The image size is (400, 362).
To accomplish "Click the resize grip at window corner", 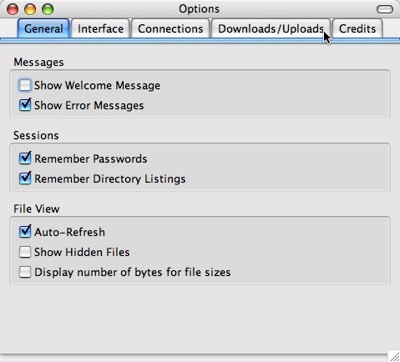I will point(394,356).
